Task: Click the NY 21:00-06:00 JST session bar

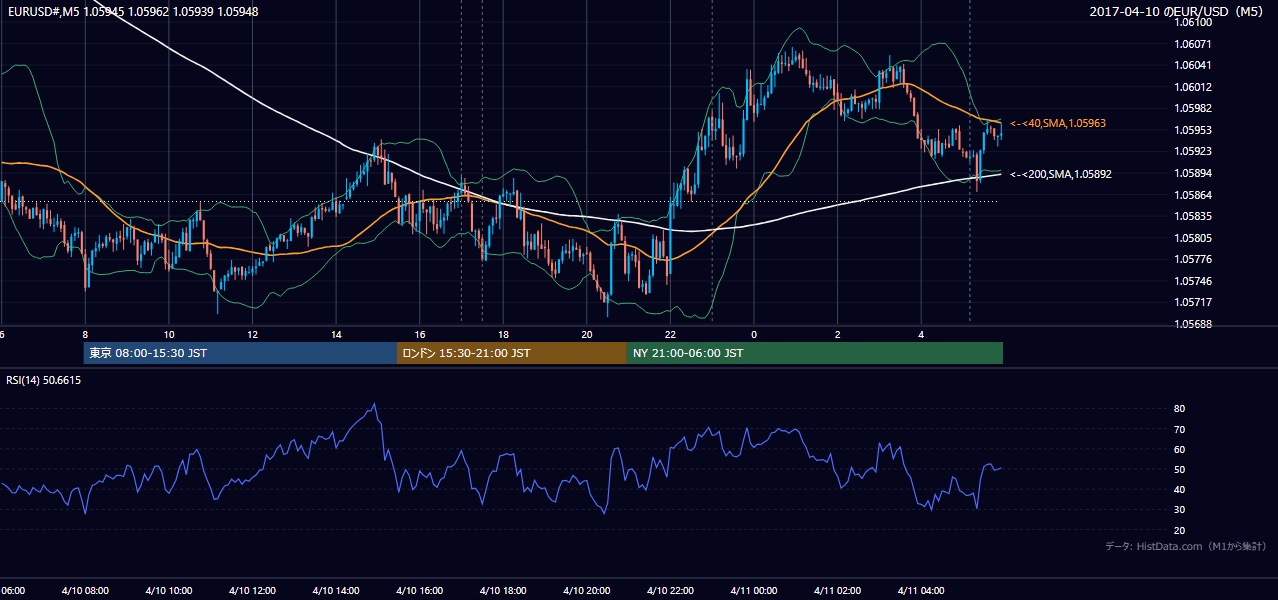Action: click(815, 353)
